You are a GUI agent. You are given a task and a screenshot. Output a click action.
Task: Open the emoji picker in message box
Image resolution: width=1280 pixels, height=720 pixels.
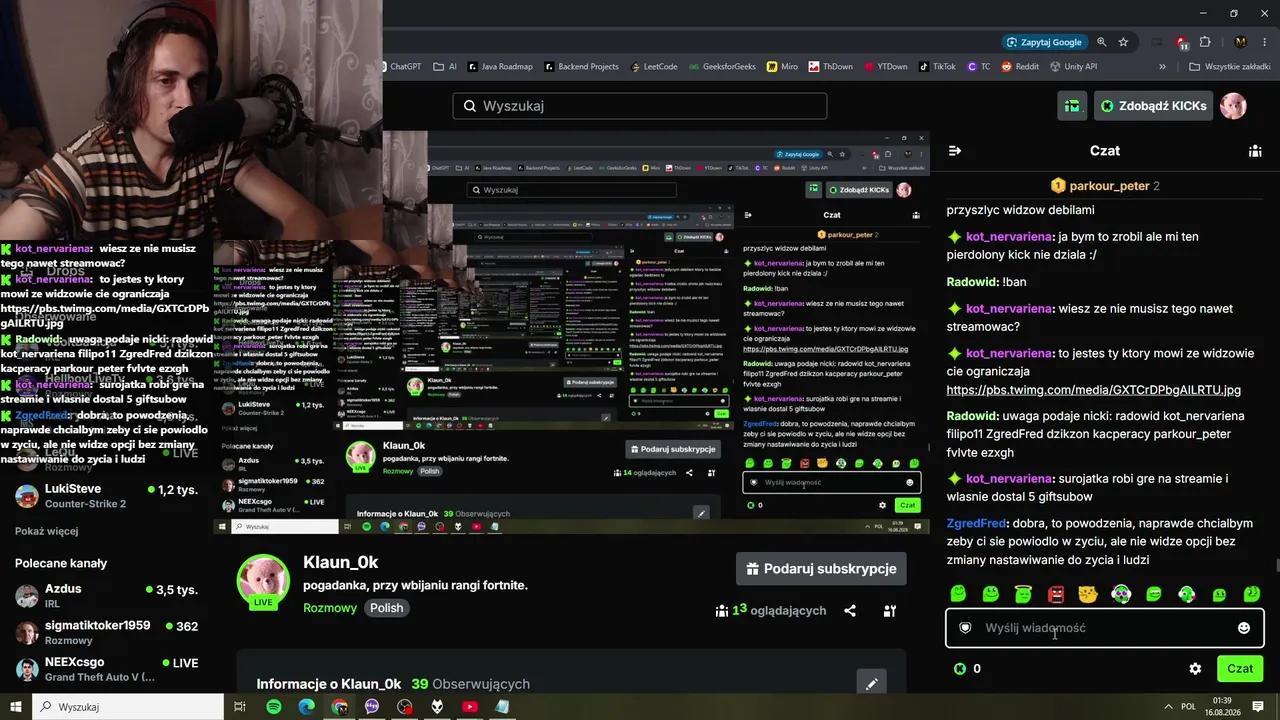[x=1243, y=628]
